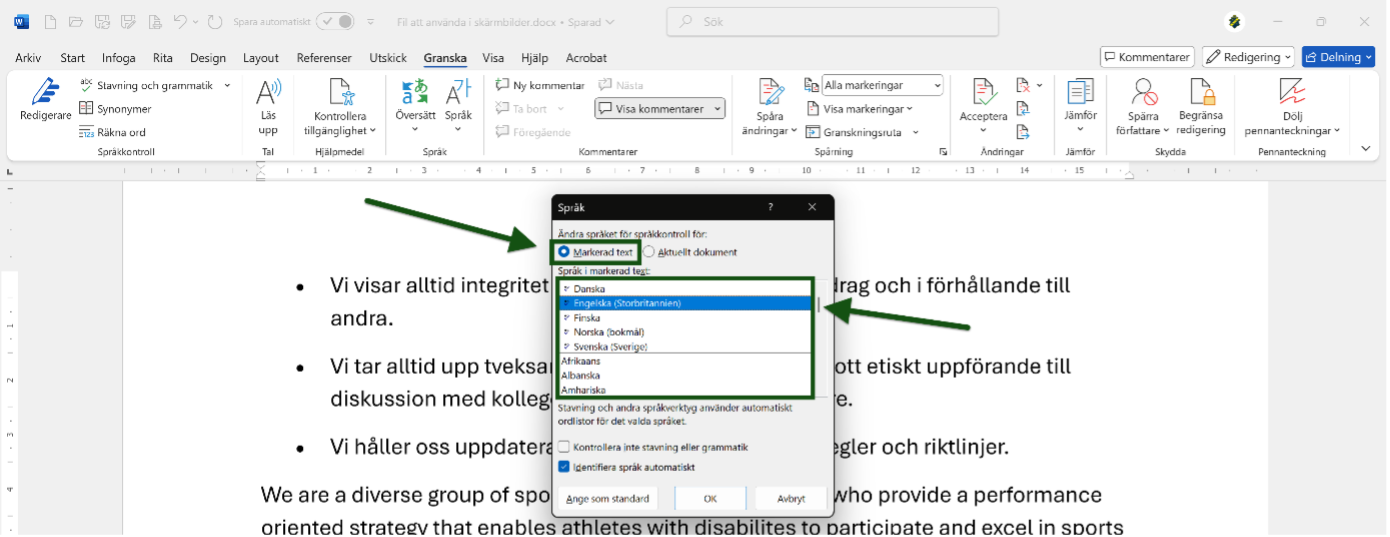The image size is (1390, 537).
Task: Toggle the Spara automatiskt switch
Action: [335, 21]
